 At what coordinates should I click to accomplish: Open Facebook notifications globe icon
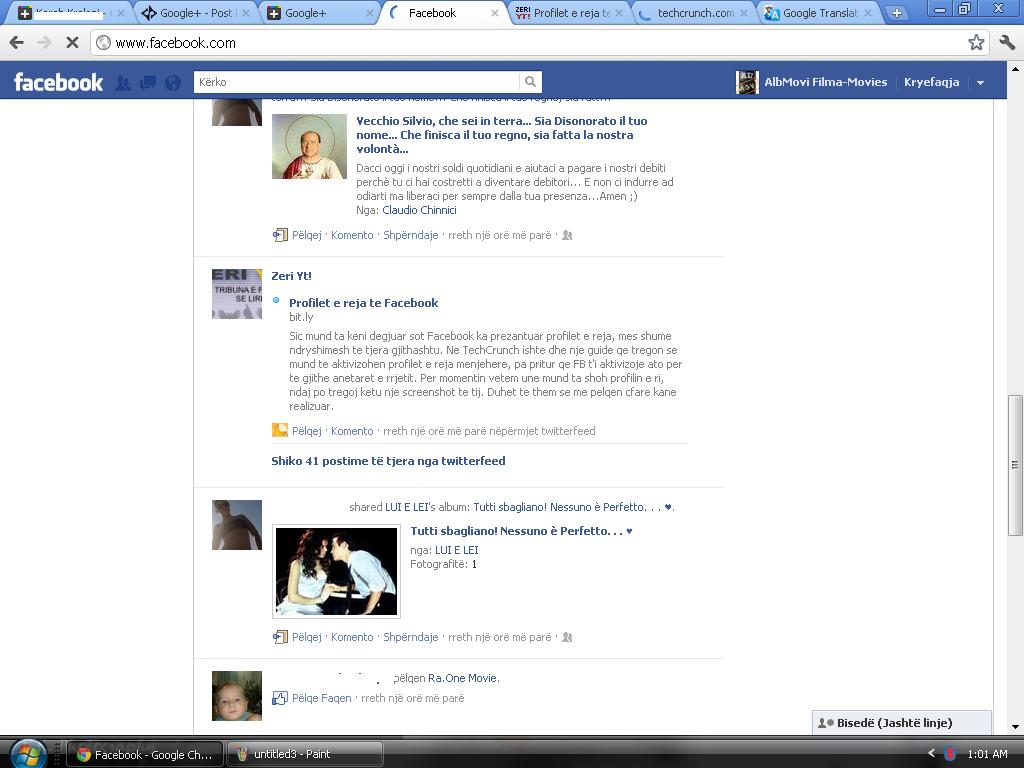[173, 83]
